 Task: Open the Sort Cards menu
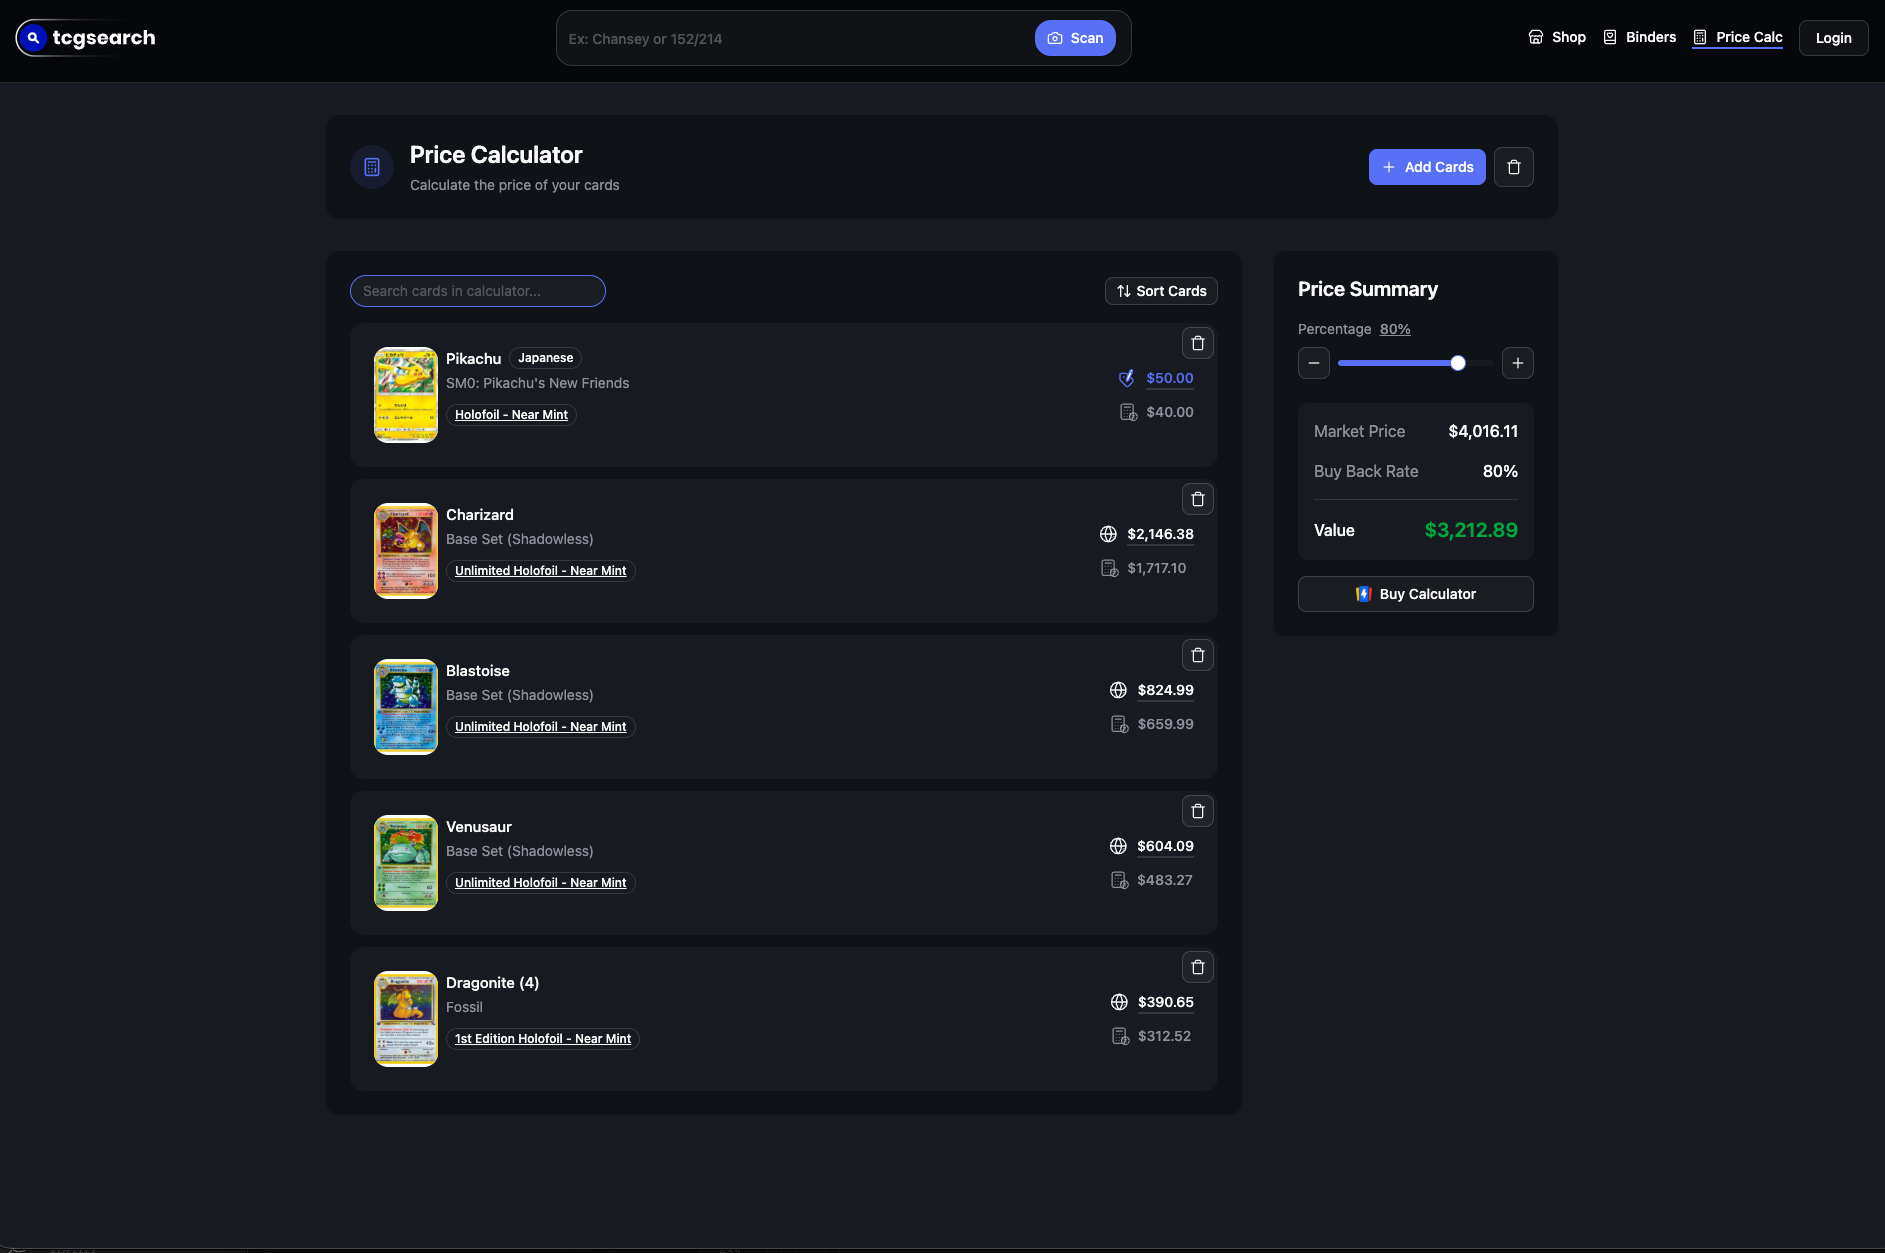pyautogui.click(x=1161, y=291)
